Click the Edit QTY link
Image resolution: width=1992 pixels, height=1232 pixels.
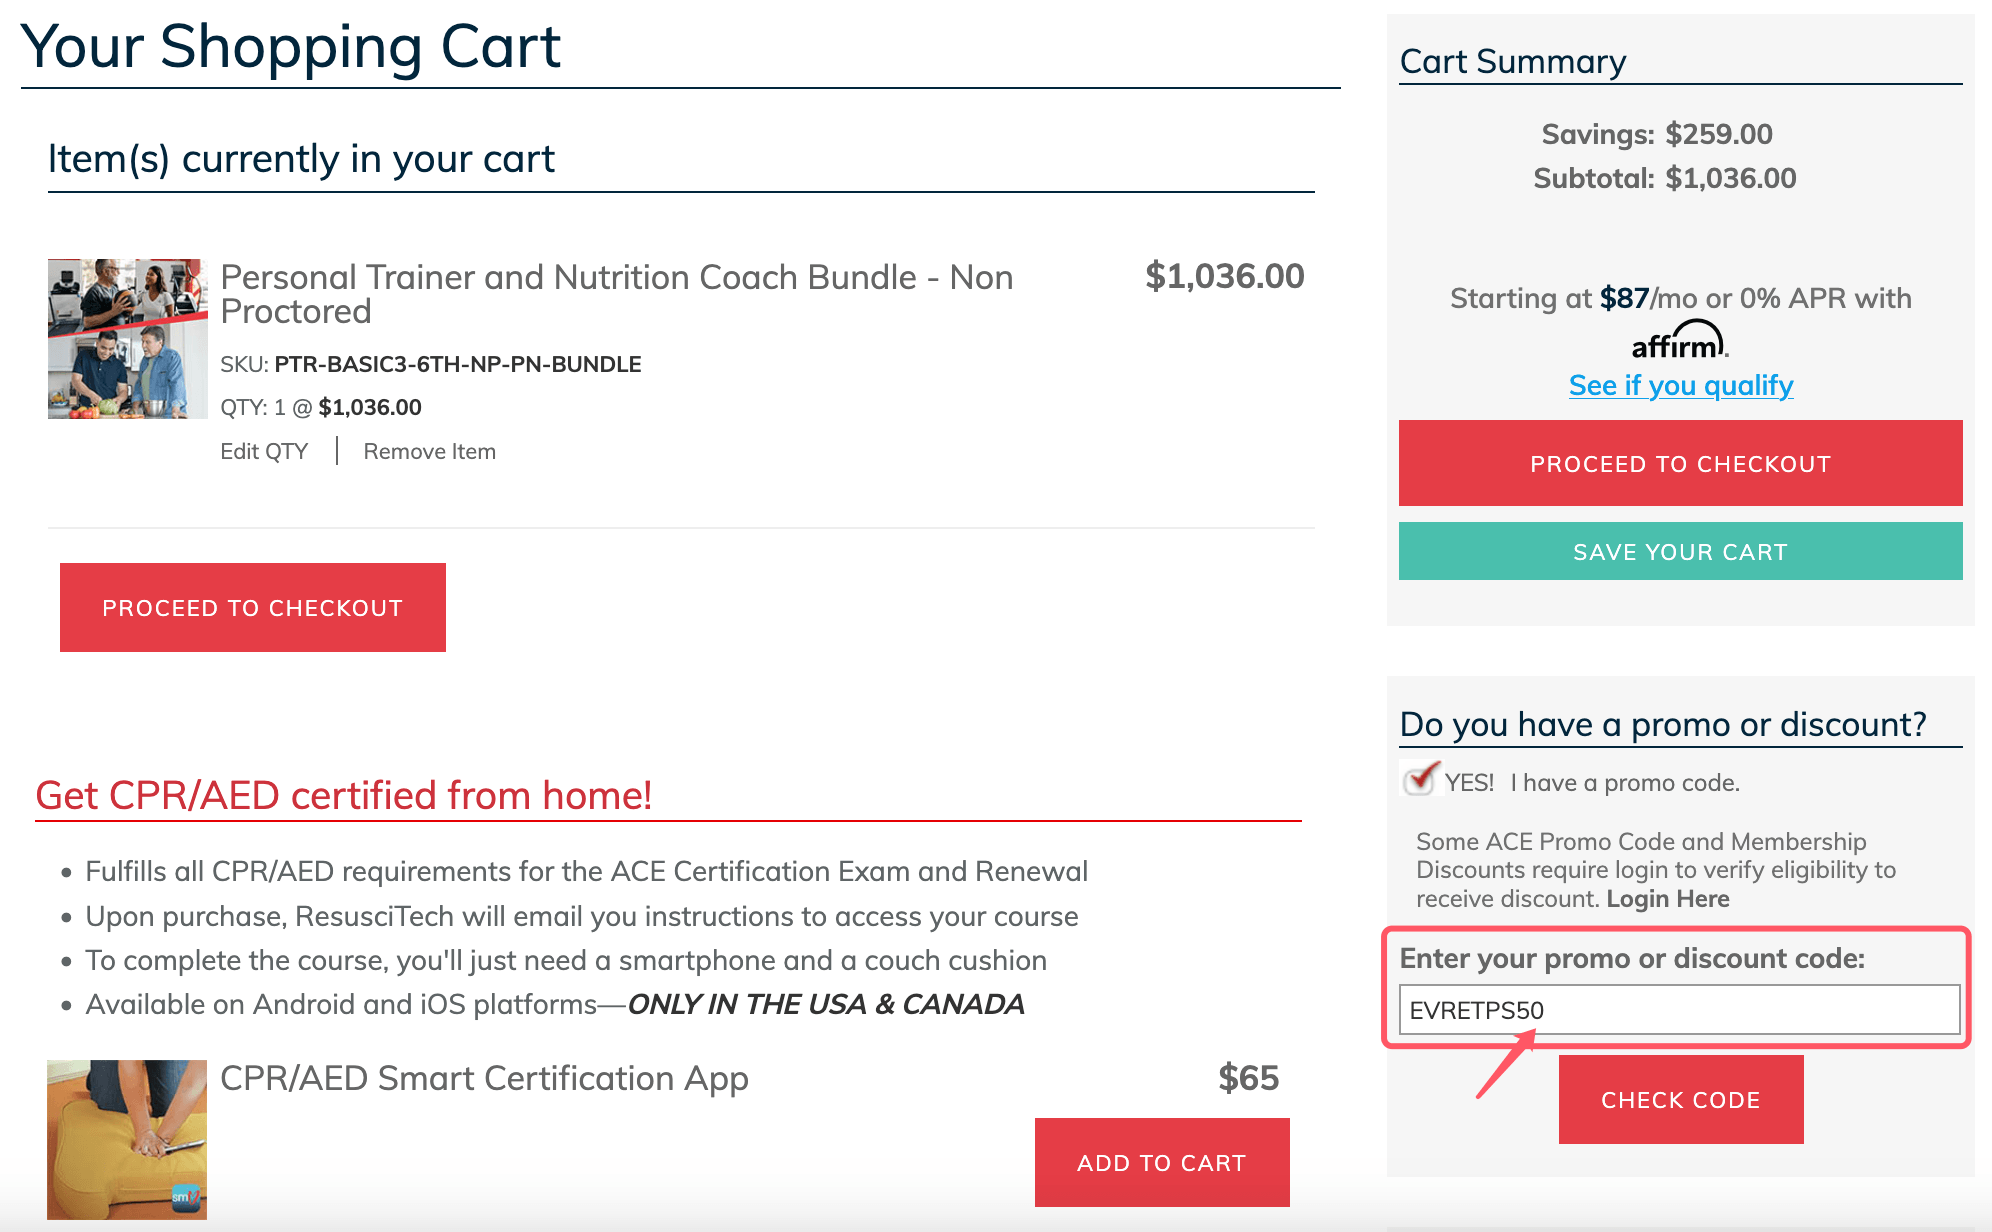click(x=264, y=451)
